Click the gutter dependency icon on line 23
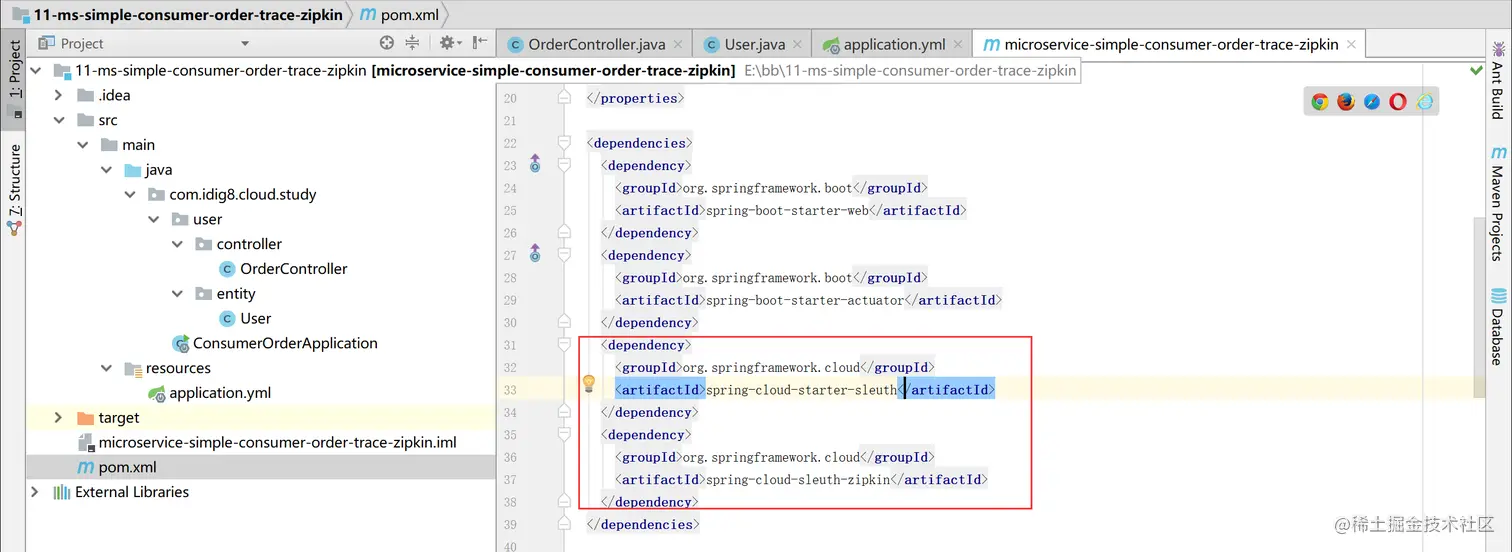 [x=534, y=164]
